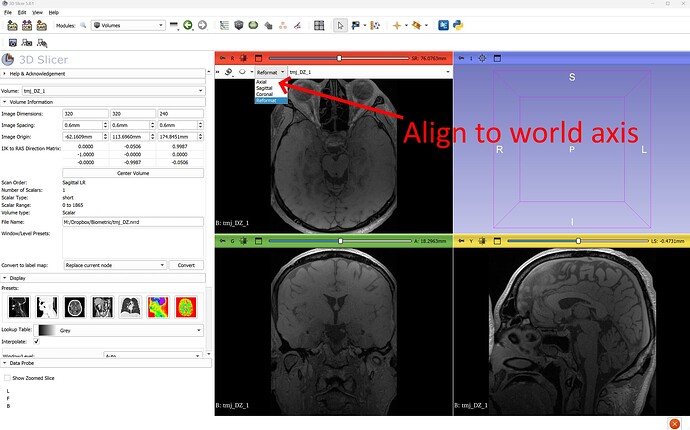This screenshot has height=430, width=690.
Task: Click the Convert button
Action: (x=185, y=265)
